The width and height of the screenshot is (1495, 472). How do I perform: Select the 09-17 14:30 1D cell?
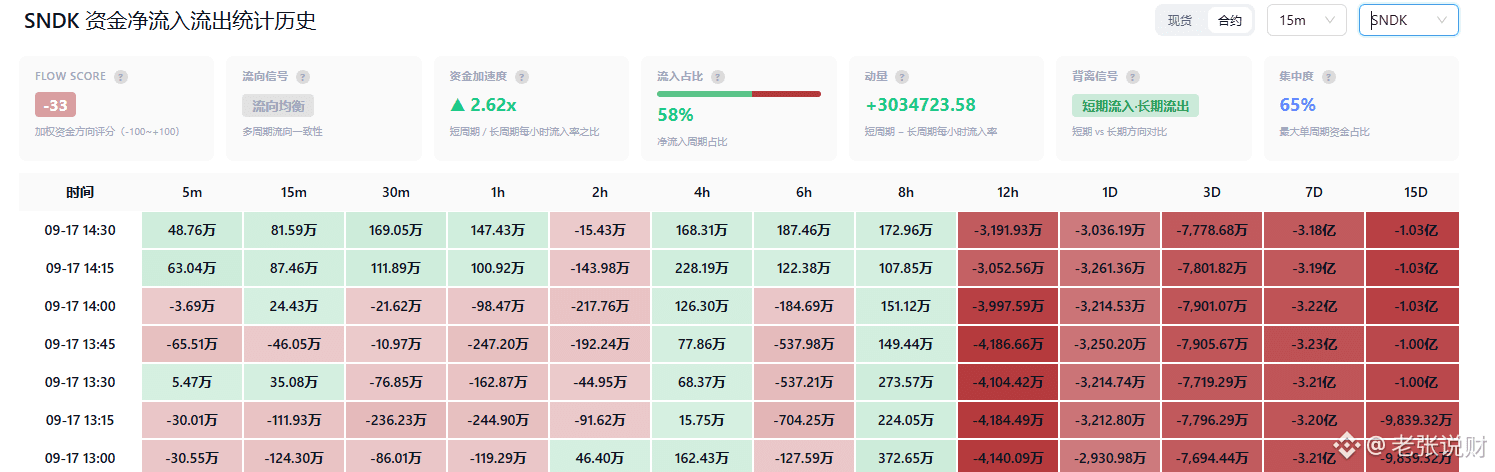coord(1110,230)
